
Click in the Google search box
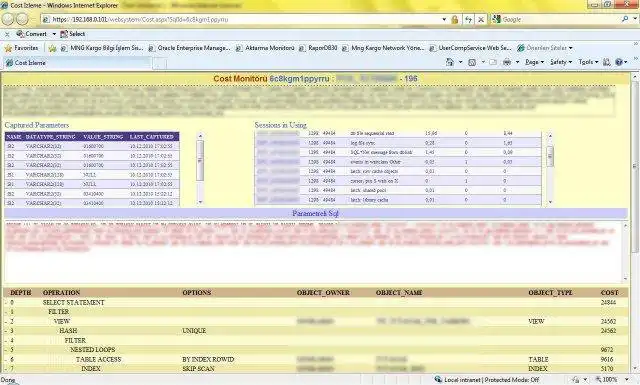click(556, 19)
